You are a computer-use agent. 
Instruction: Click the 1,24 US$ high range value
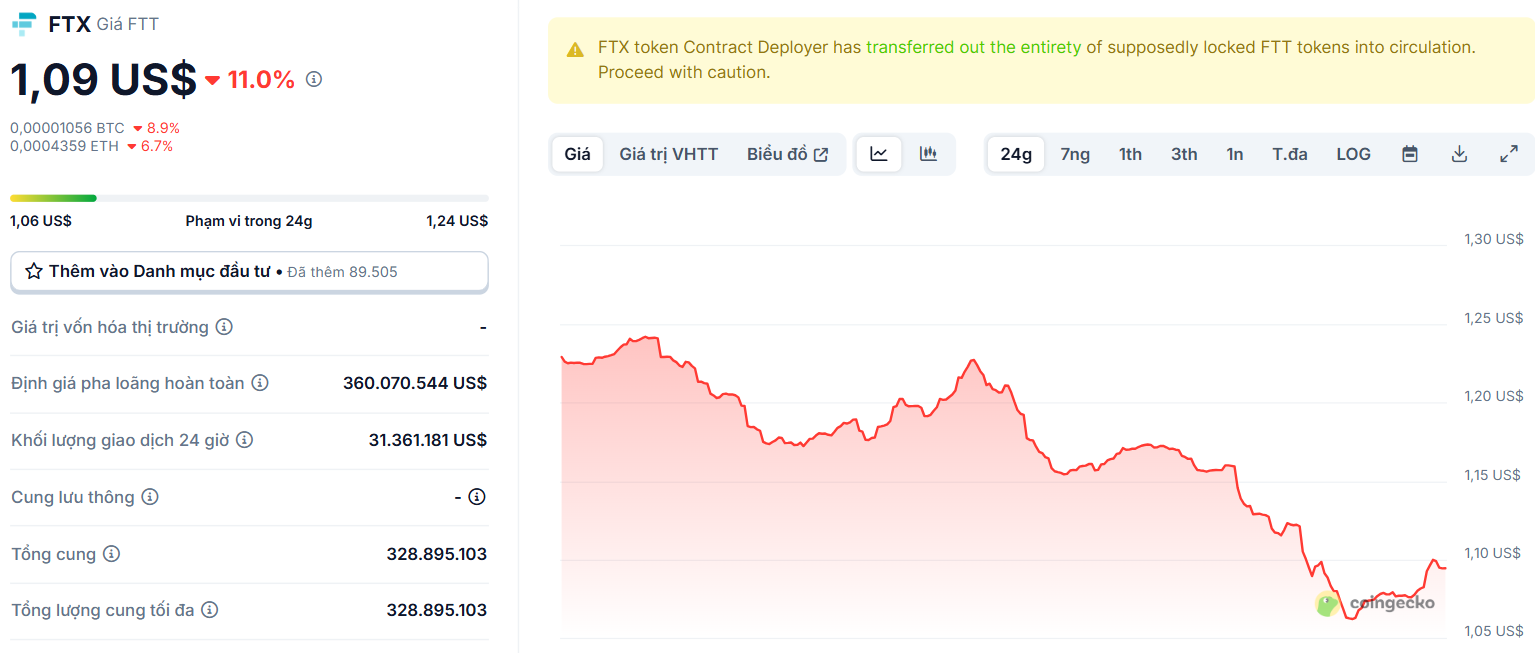click(x=457, y=221)
